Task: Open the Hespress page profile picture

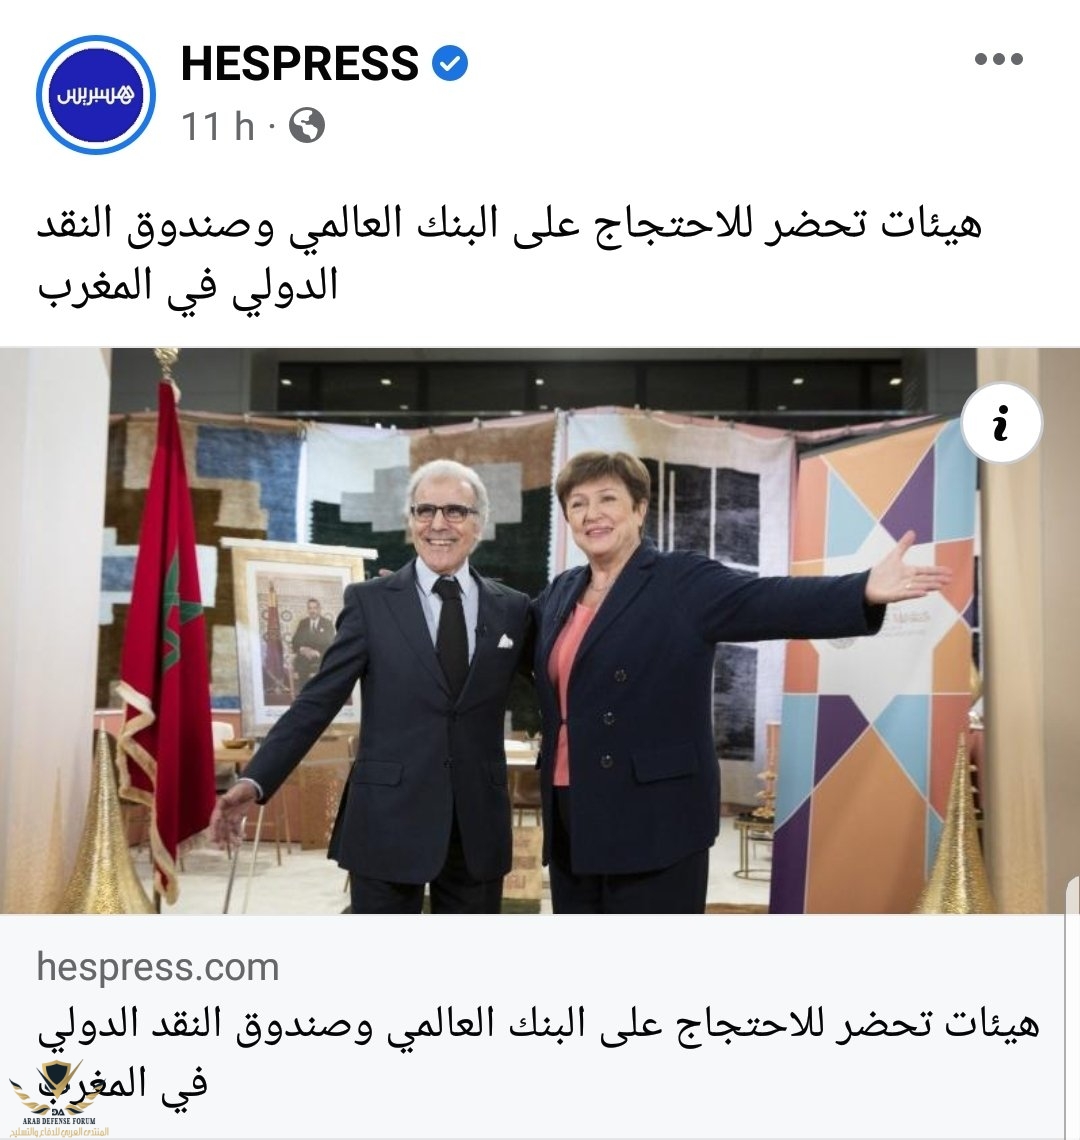Action: pyautogui.click(x=95, y=95)
